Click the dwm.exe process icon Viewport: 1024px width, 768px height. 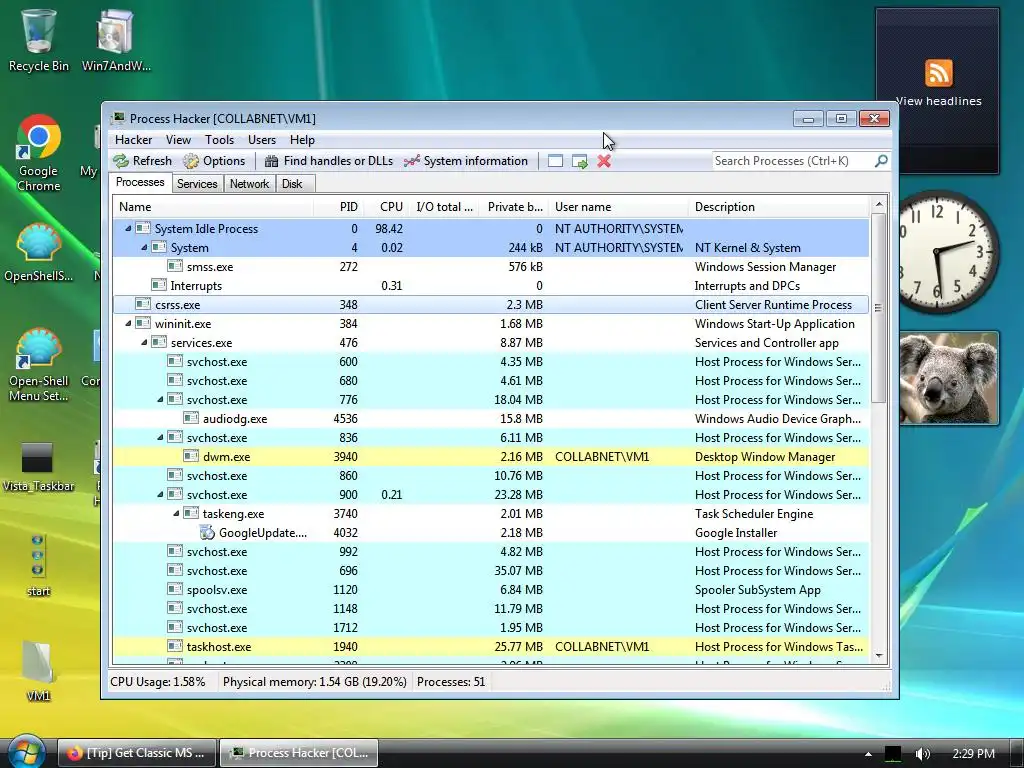point(191,456)
